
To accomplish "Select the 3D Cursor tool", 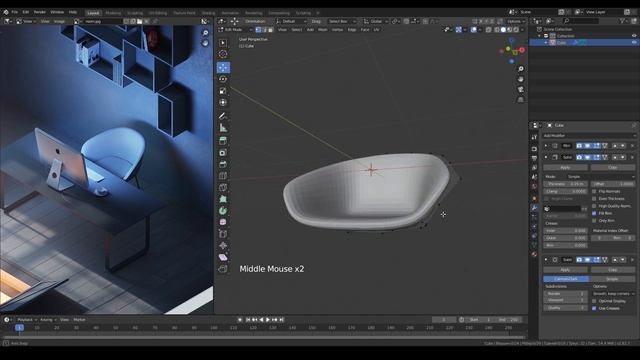I will coord(223,54).
